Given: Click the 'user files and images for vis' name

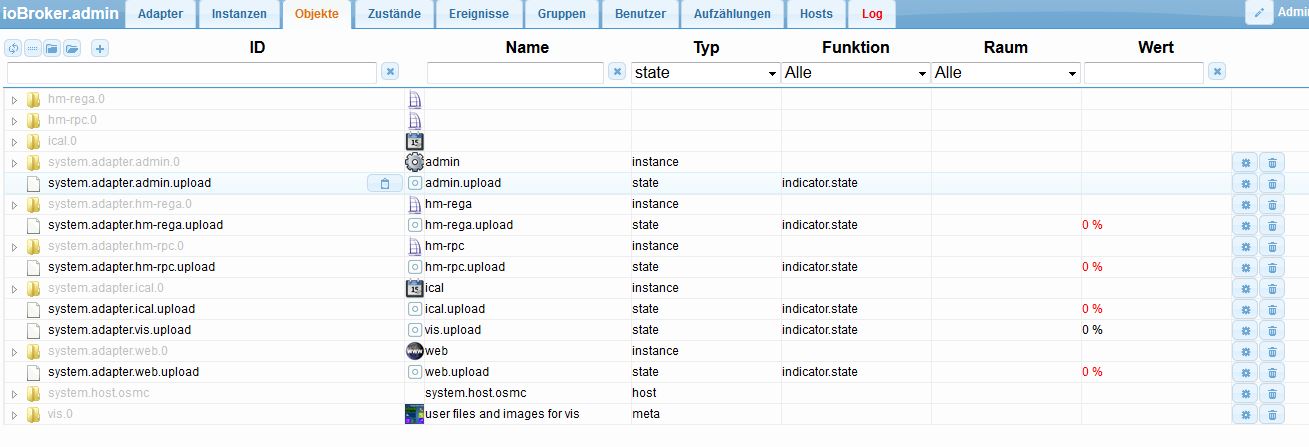Looking at the screenshot, I should click(x=502, y=414).
